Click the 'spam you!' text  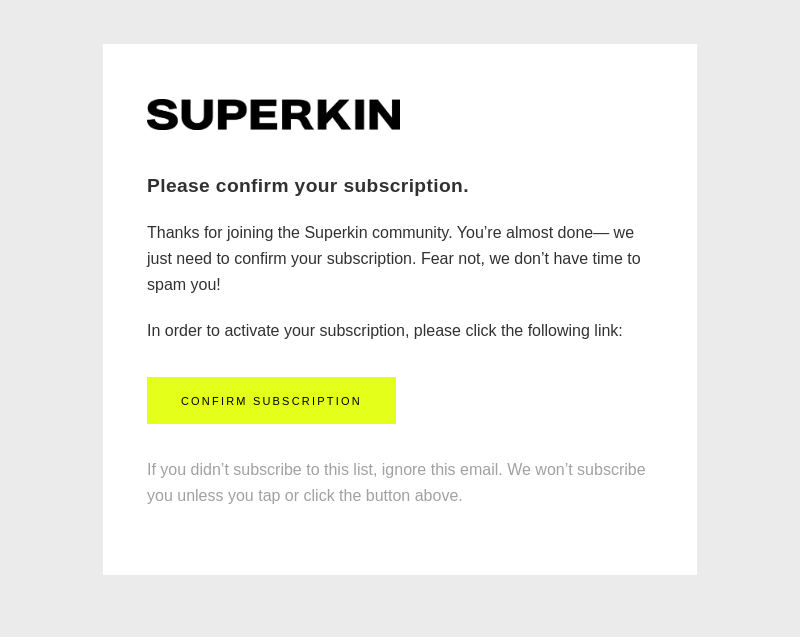(184, 285)
